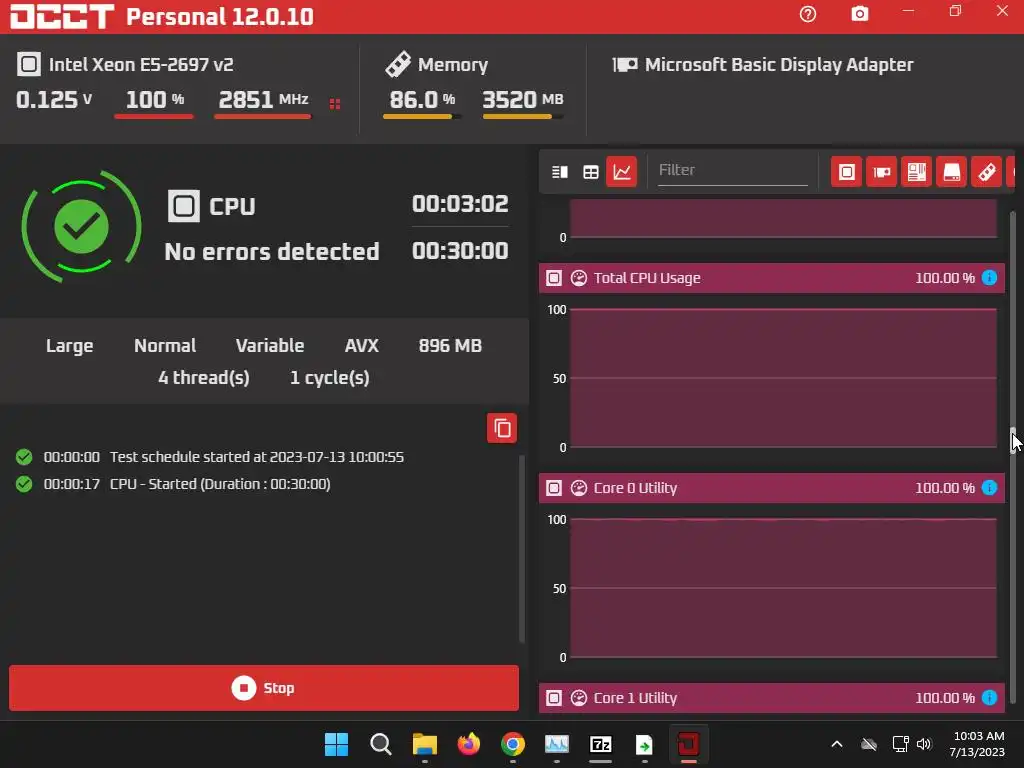The height and width of the screenshot is (768, 1024).
Task: Click the red CPU cores grid indicator
Action: pyautogui.click(x=335, y=104)
